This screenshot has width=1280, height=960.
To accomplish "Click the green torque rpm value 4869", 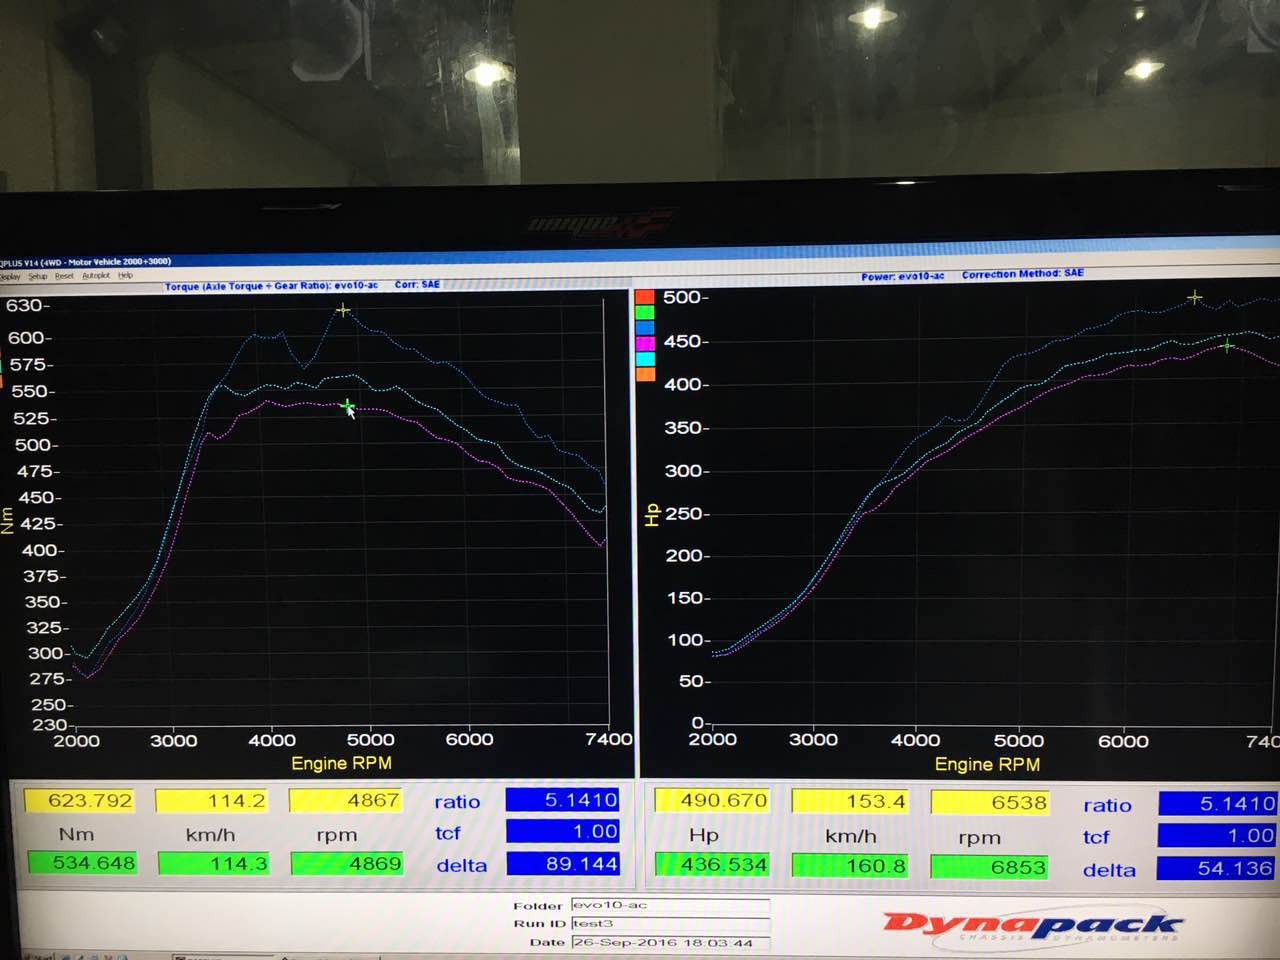I will point(347,863).
